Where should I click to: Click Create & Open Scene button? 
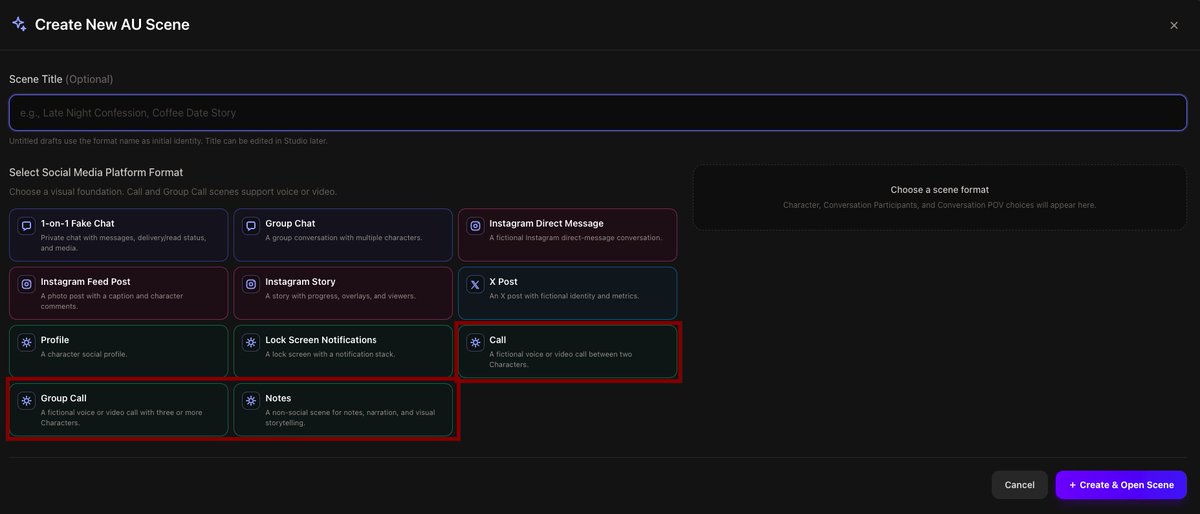tap(1121, 485)
